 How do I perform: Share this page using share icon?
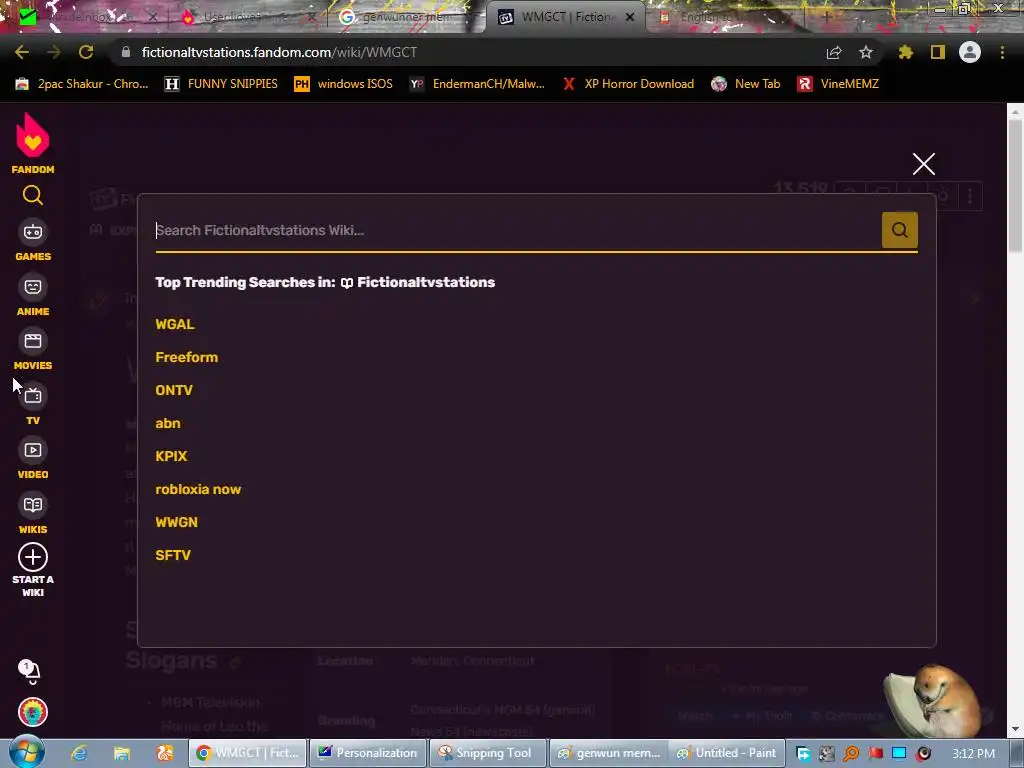coord(834,52)
